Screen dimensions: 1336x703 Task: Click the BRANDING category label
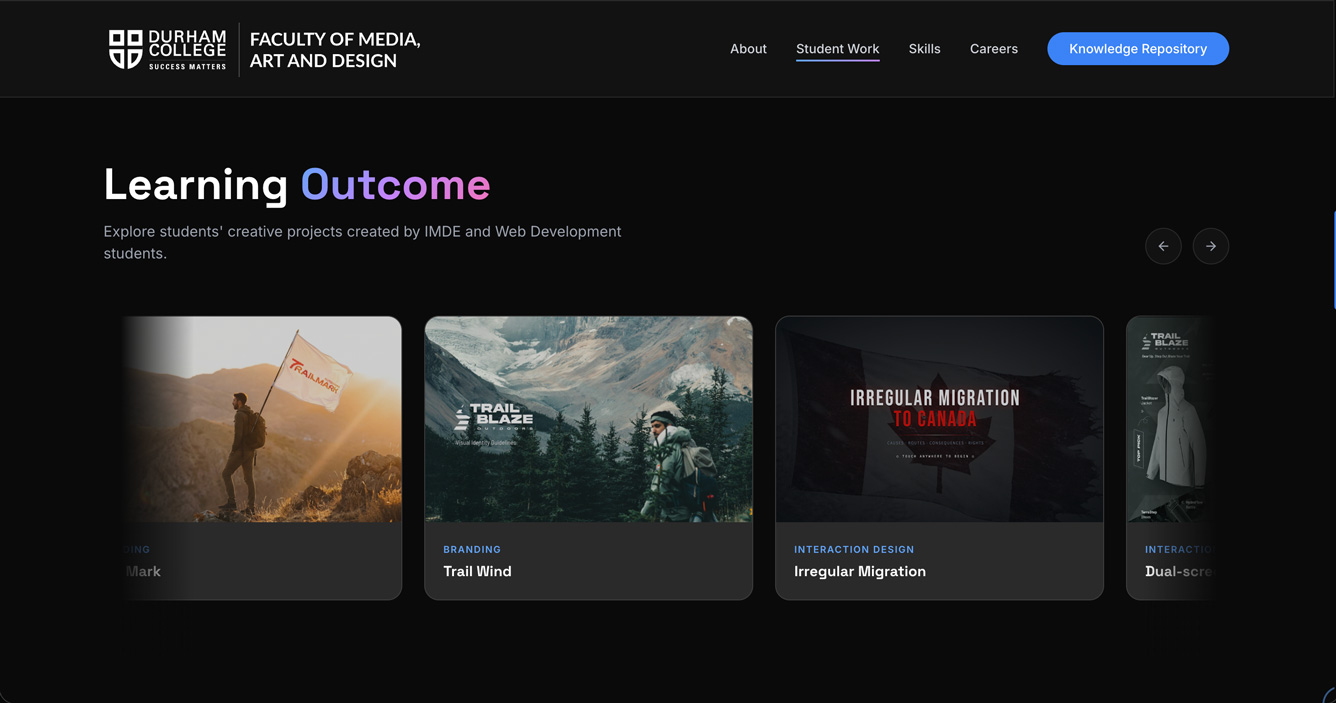pos(472,549)
